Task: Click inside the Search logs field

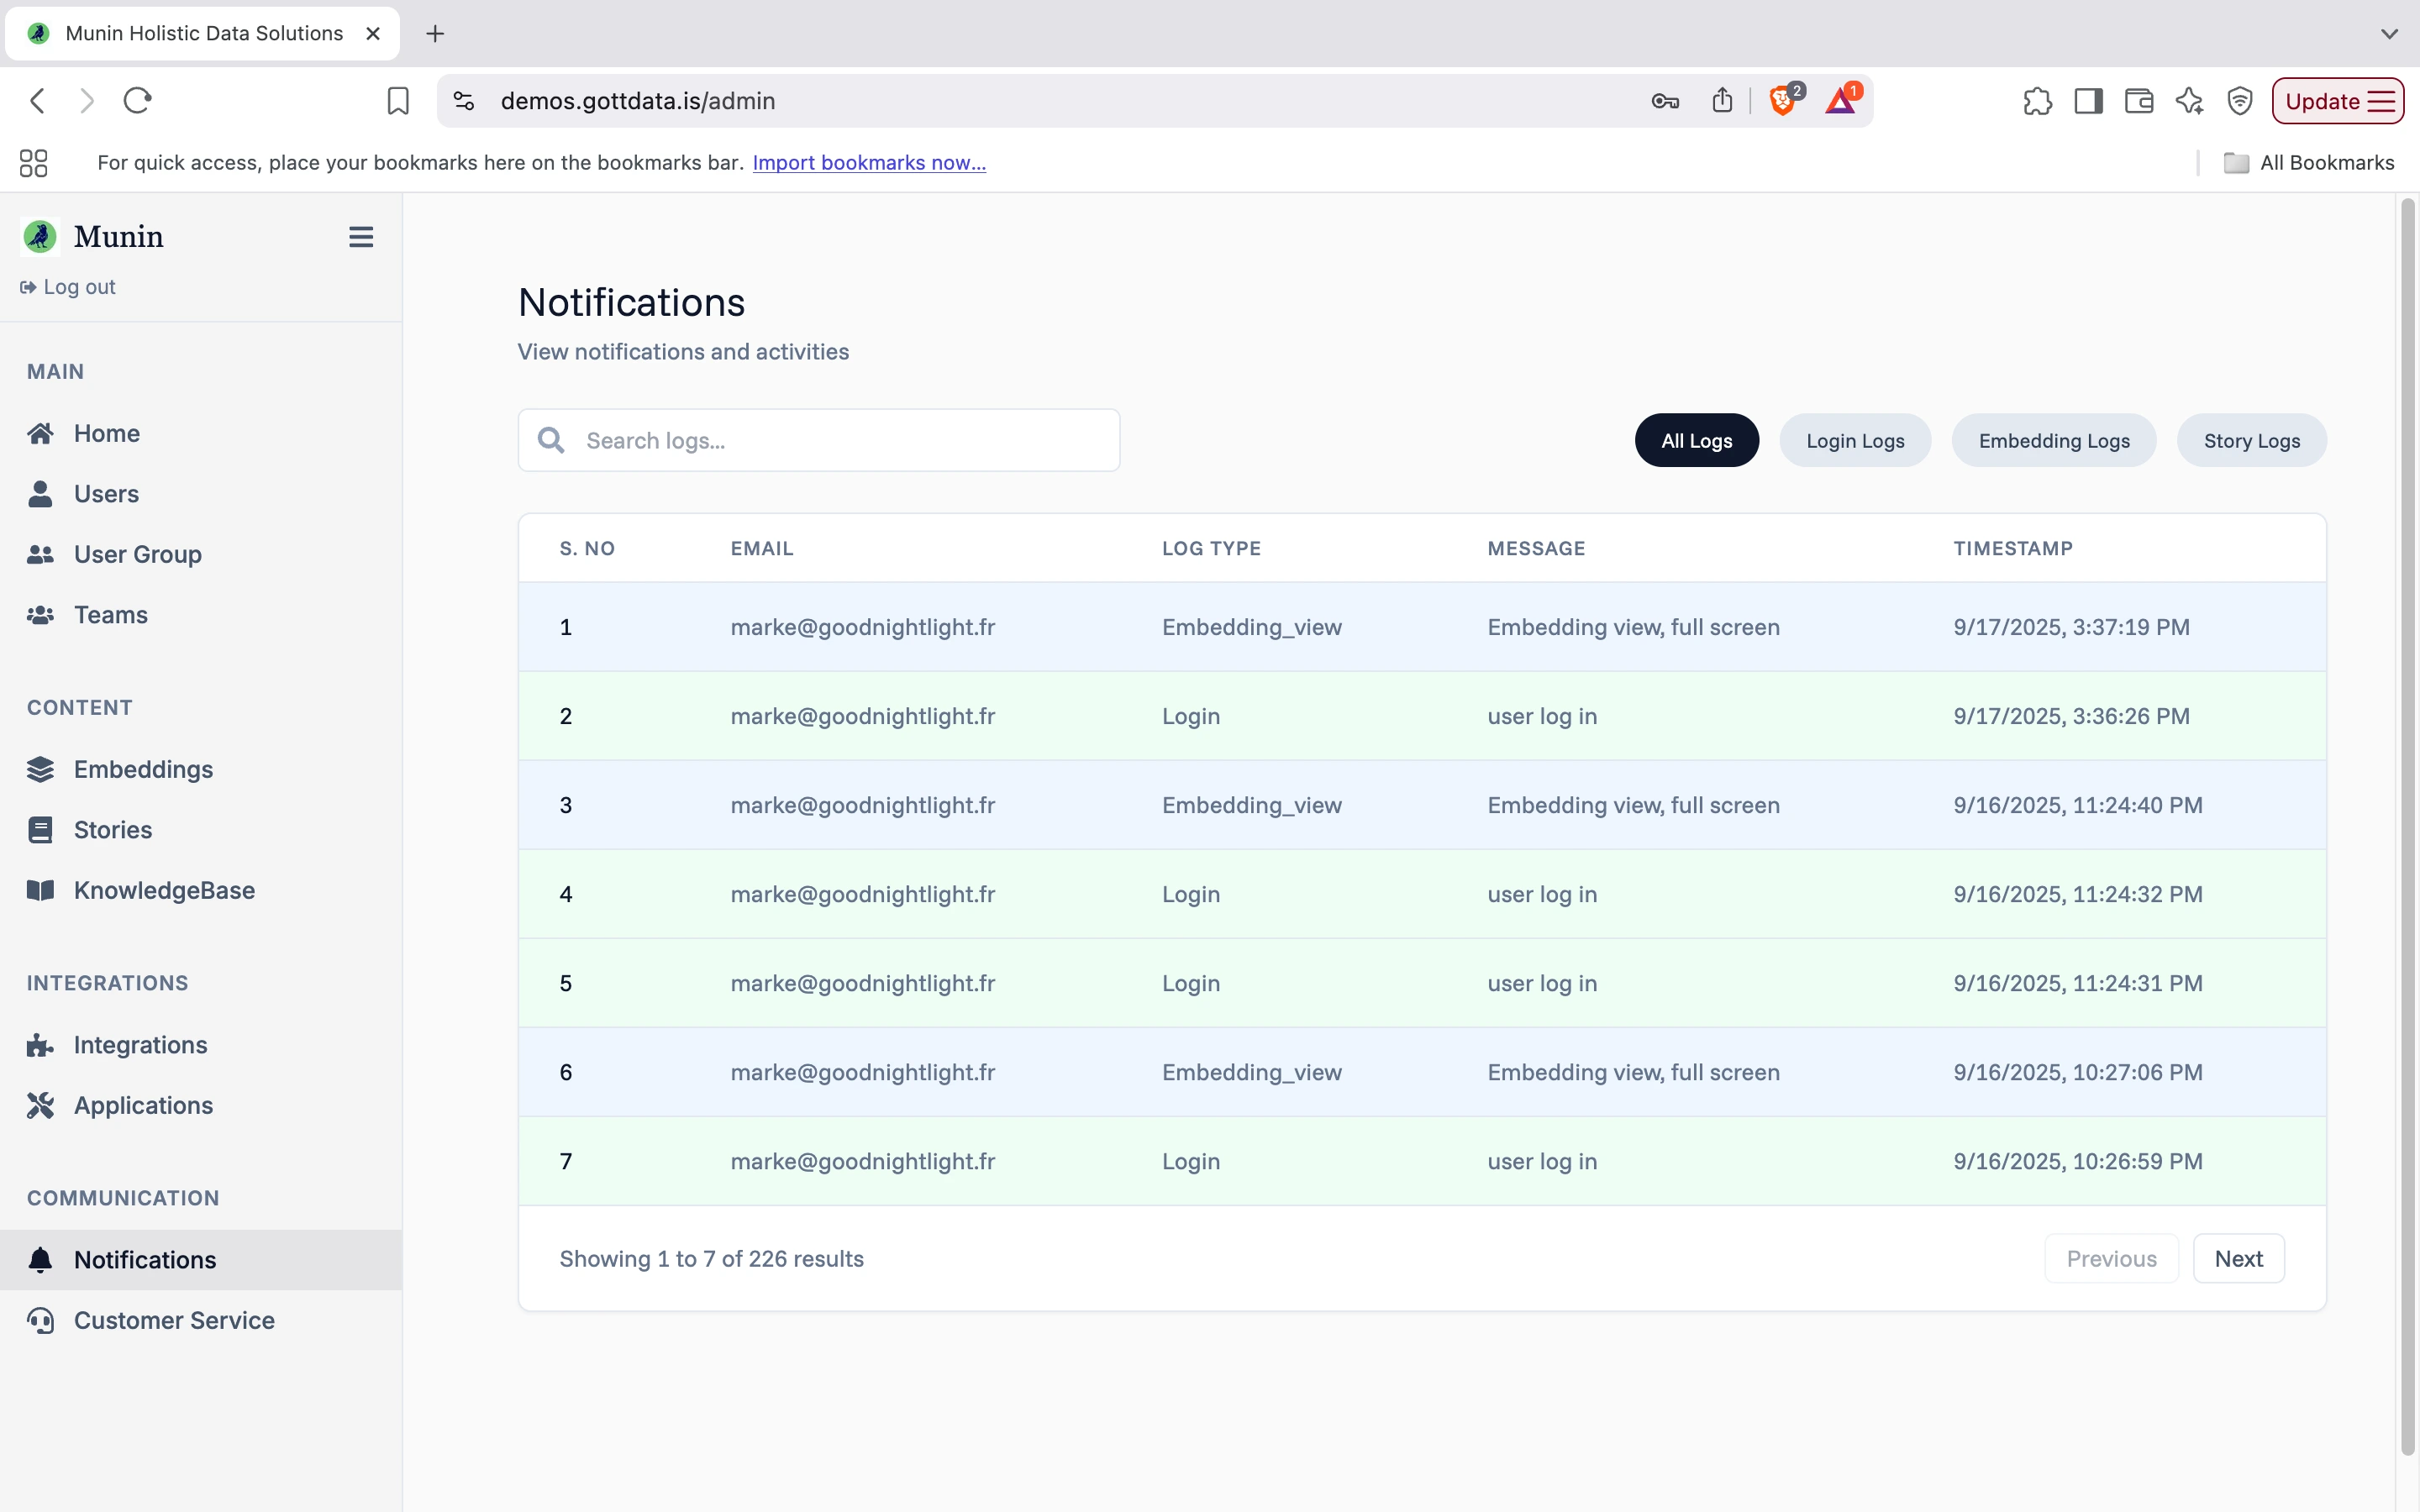Action: coord(818,440)
